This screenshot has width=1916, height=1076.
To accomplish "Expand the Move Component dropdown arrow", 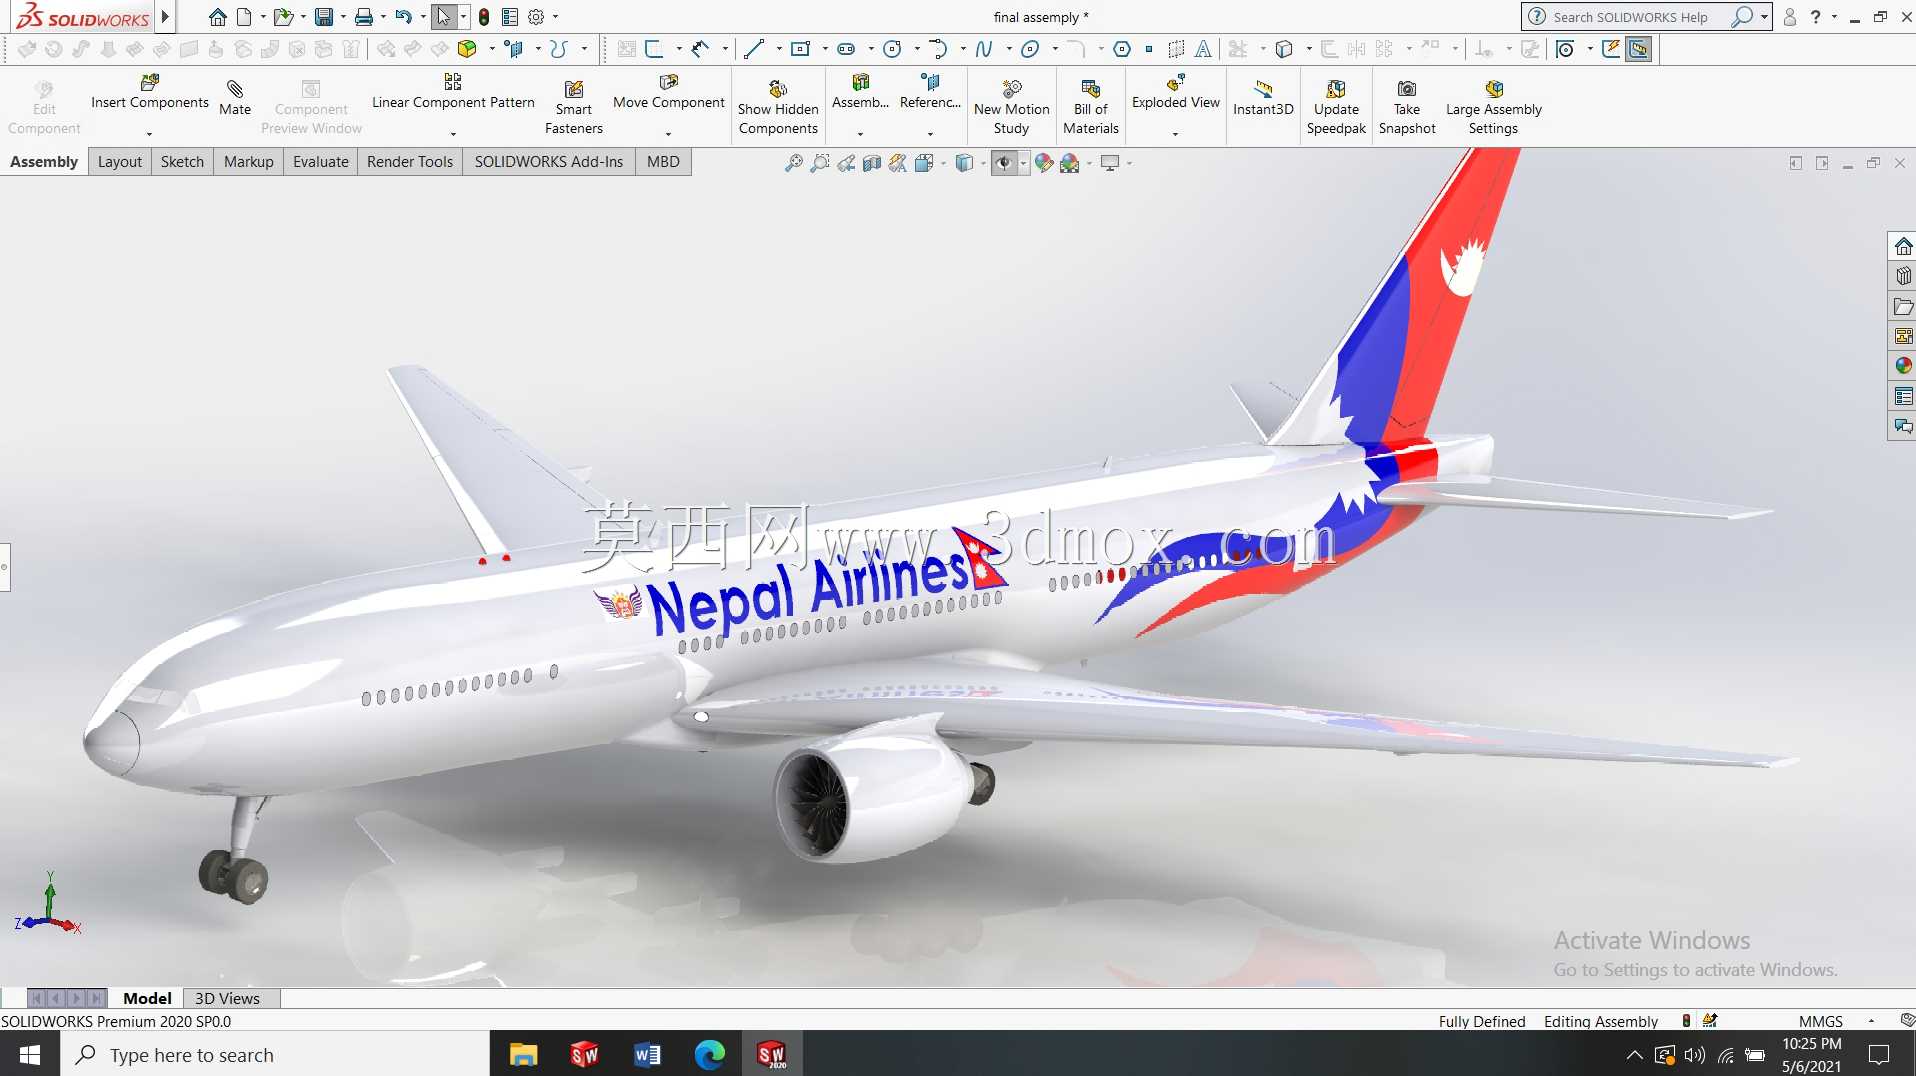I will point(668,133).
